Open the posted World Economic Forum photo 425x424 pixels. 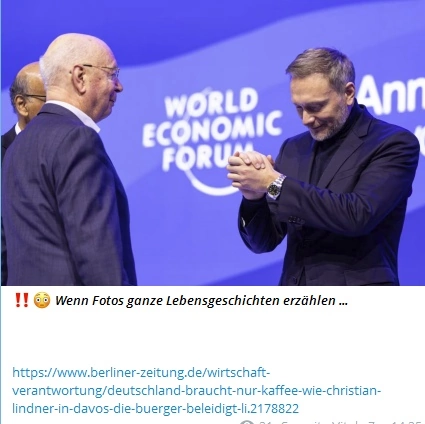[x=213, y=143]
